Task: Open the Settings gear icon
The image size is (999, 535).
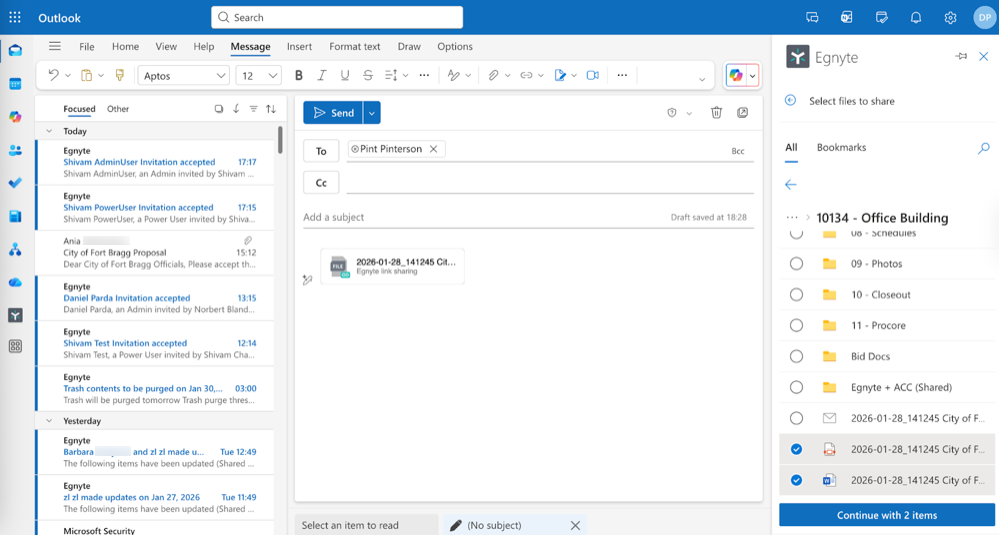Action: 950,17
